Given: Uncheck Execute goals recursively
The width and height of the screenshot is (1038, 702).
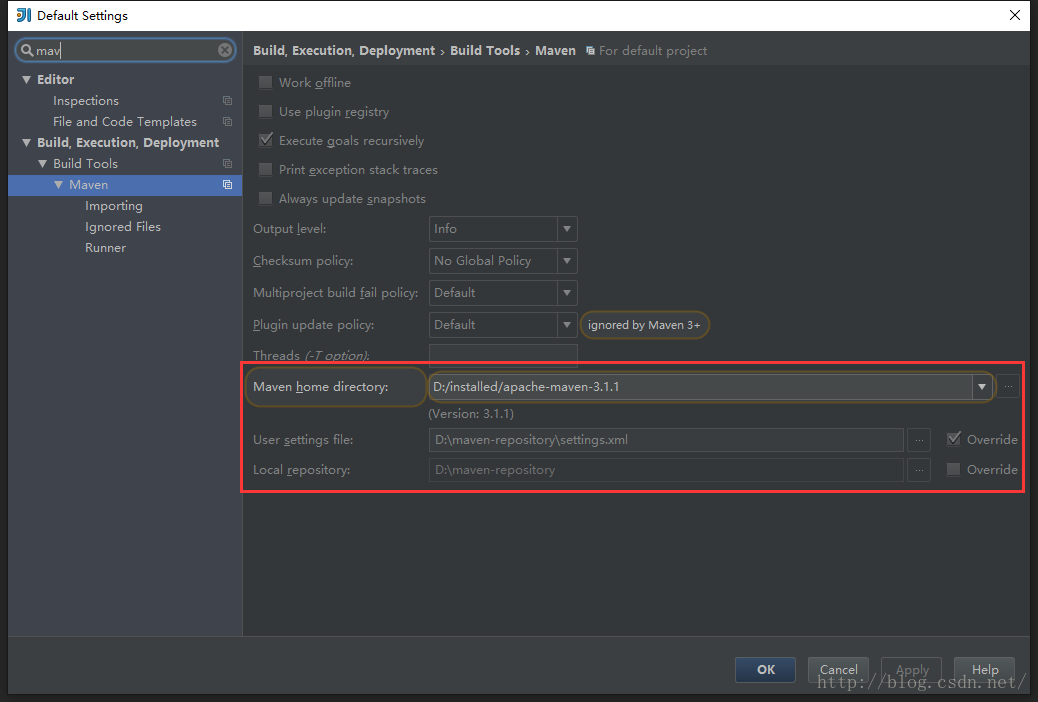Looking at the screenshot, I should pyautogui.click(x=265, y=140).
